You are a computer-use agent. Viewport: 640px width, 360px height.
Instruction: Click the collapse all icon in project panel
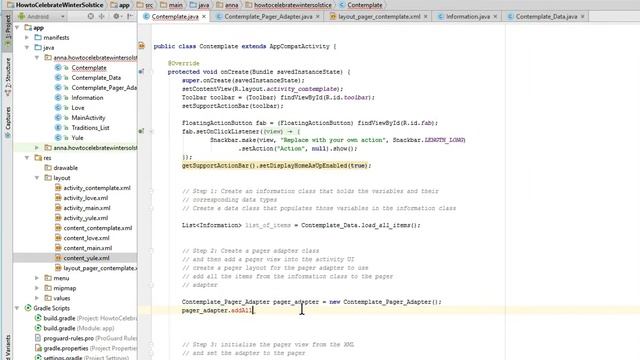tap(102, 16)
